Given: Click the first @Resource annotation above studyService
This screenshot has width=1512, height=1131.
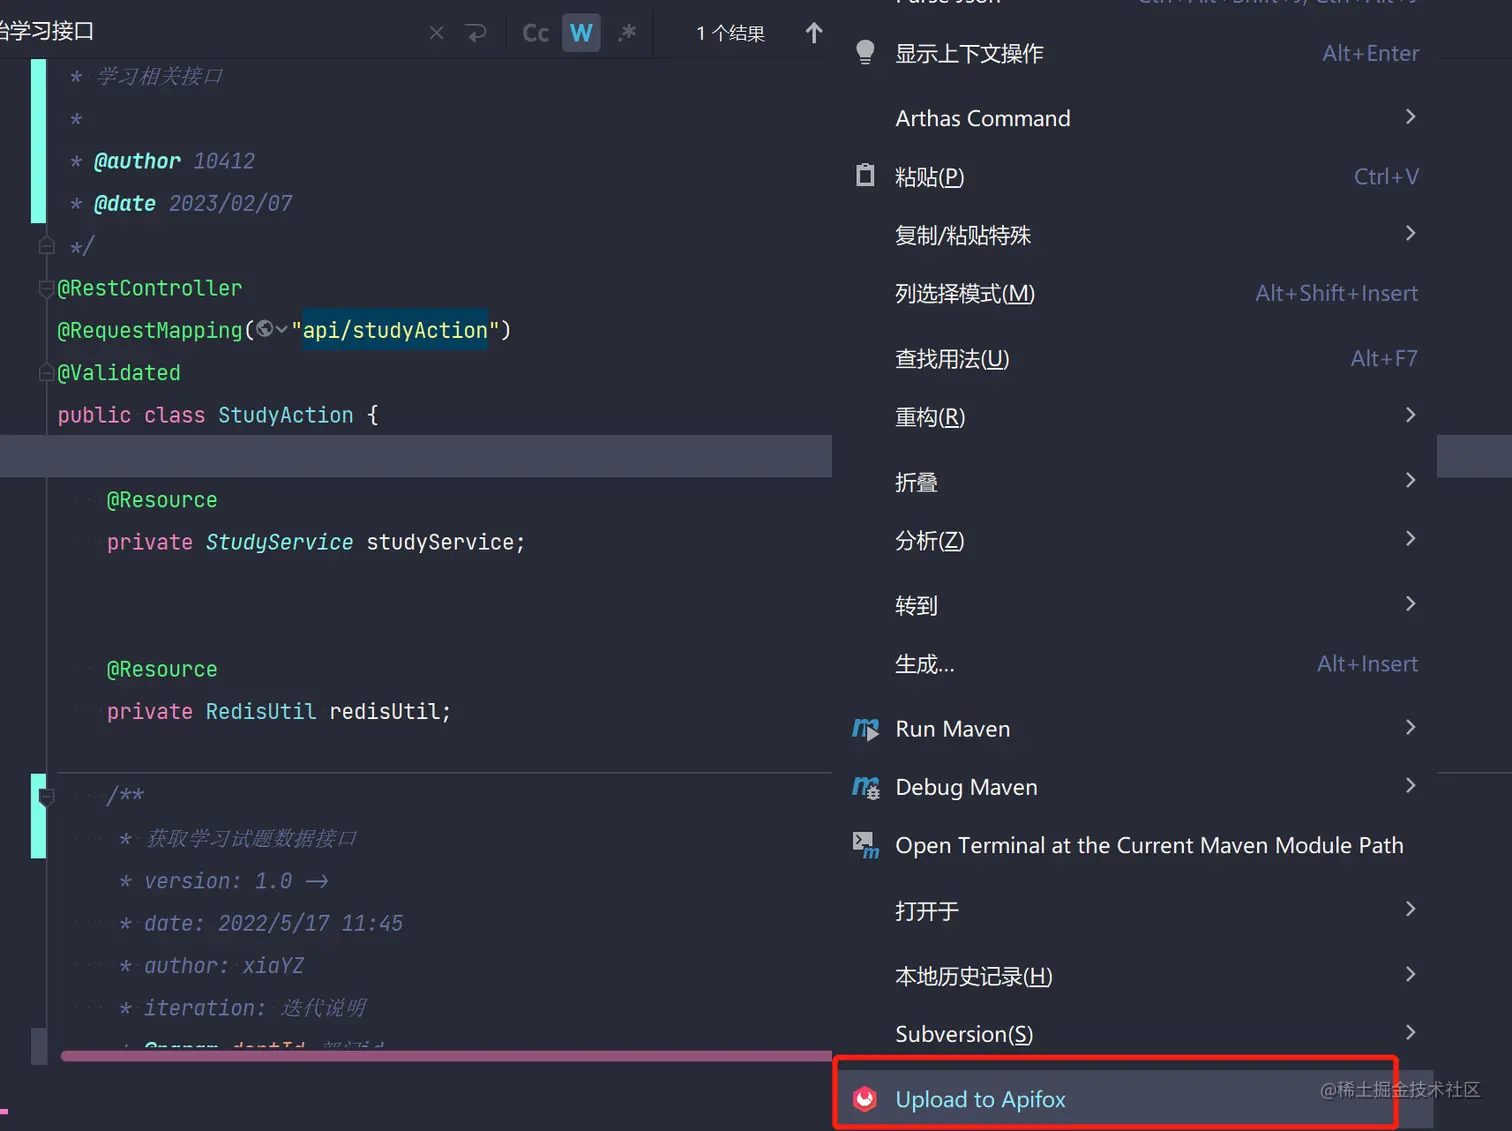Looking at the screenshot, I should point(162,500).
